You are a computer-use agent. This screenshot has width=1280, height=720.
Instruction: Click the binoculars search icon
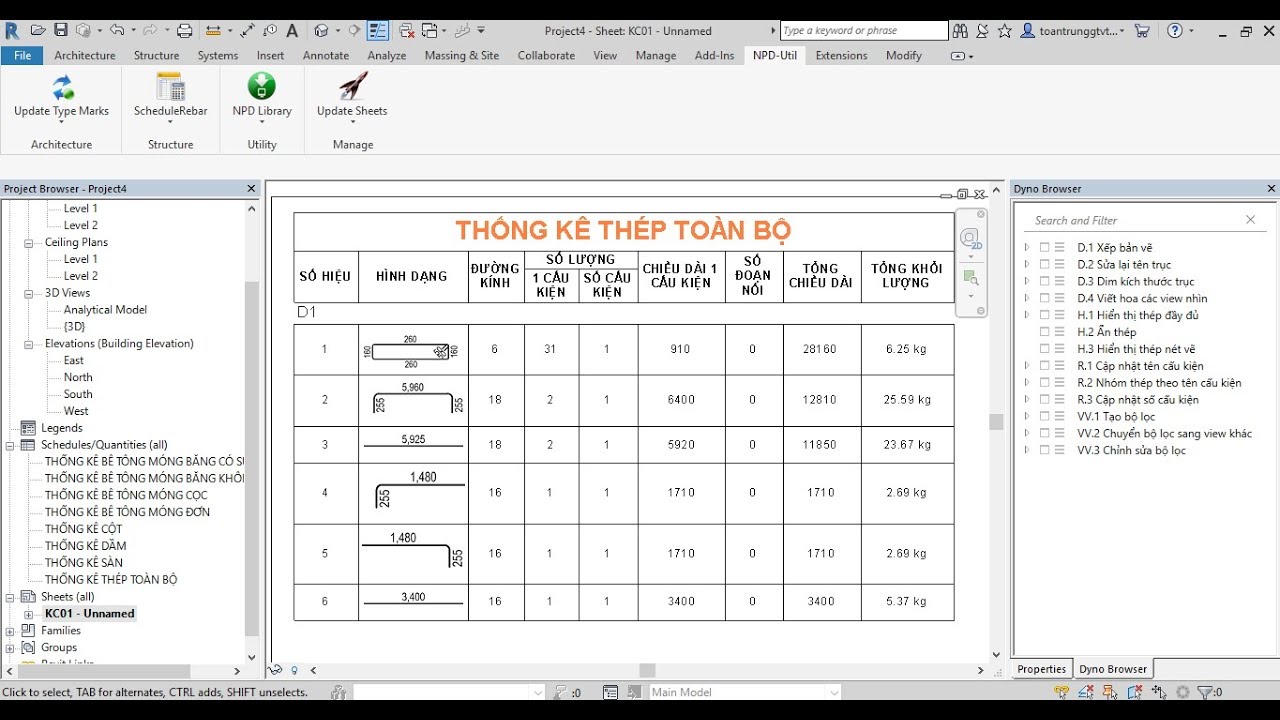[960, 31]
